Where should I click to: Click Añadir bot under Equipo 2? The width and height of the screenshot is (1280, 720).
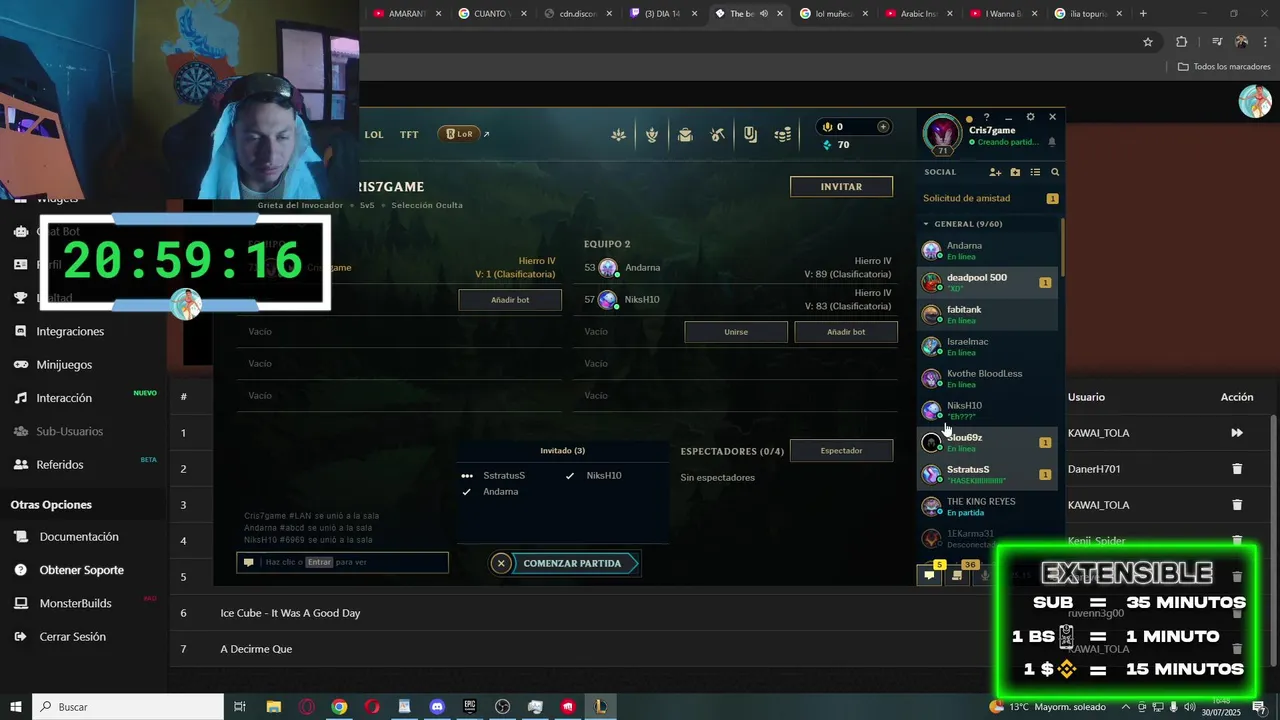846,332
